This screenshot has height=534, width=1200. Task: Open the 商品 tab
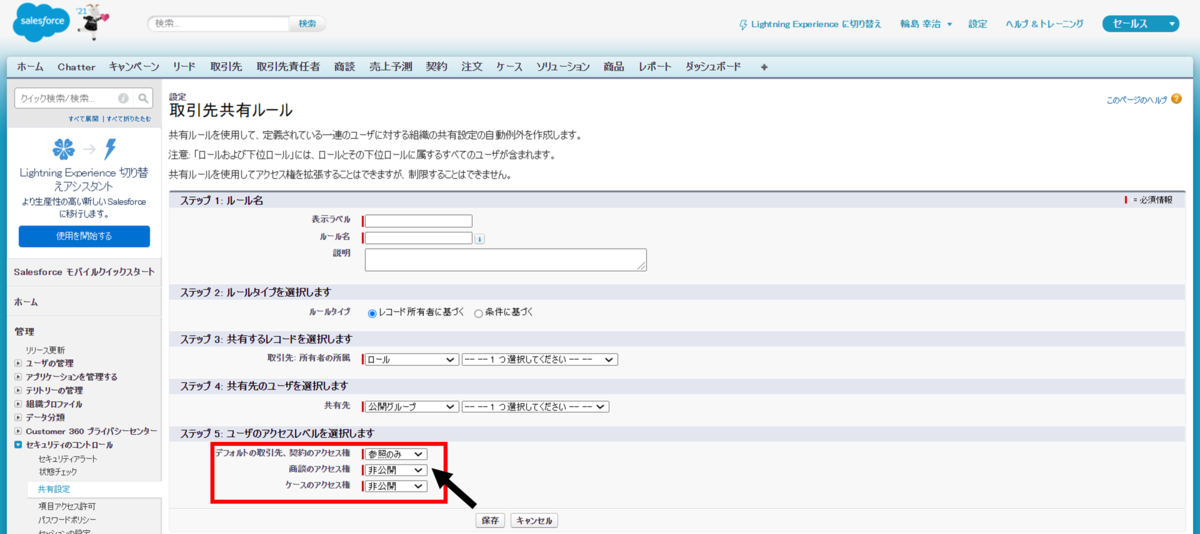point(614,67)
